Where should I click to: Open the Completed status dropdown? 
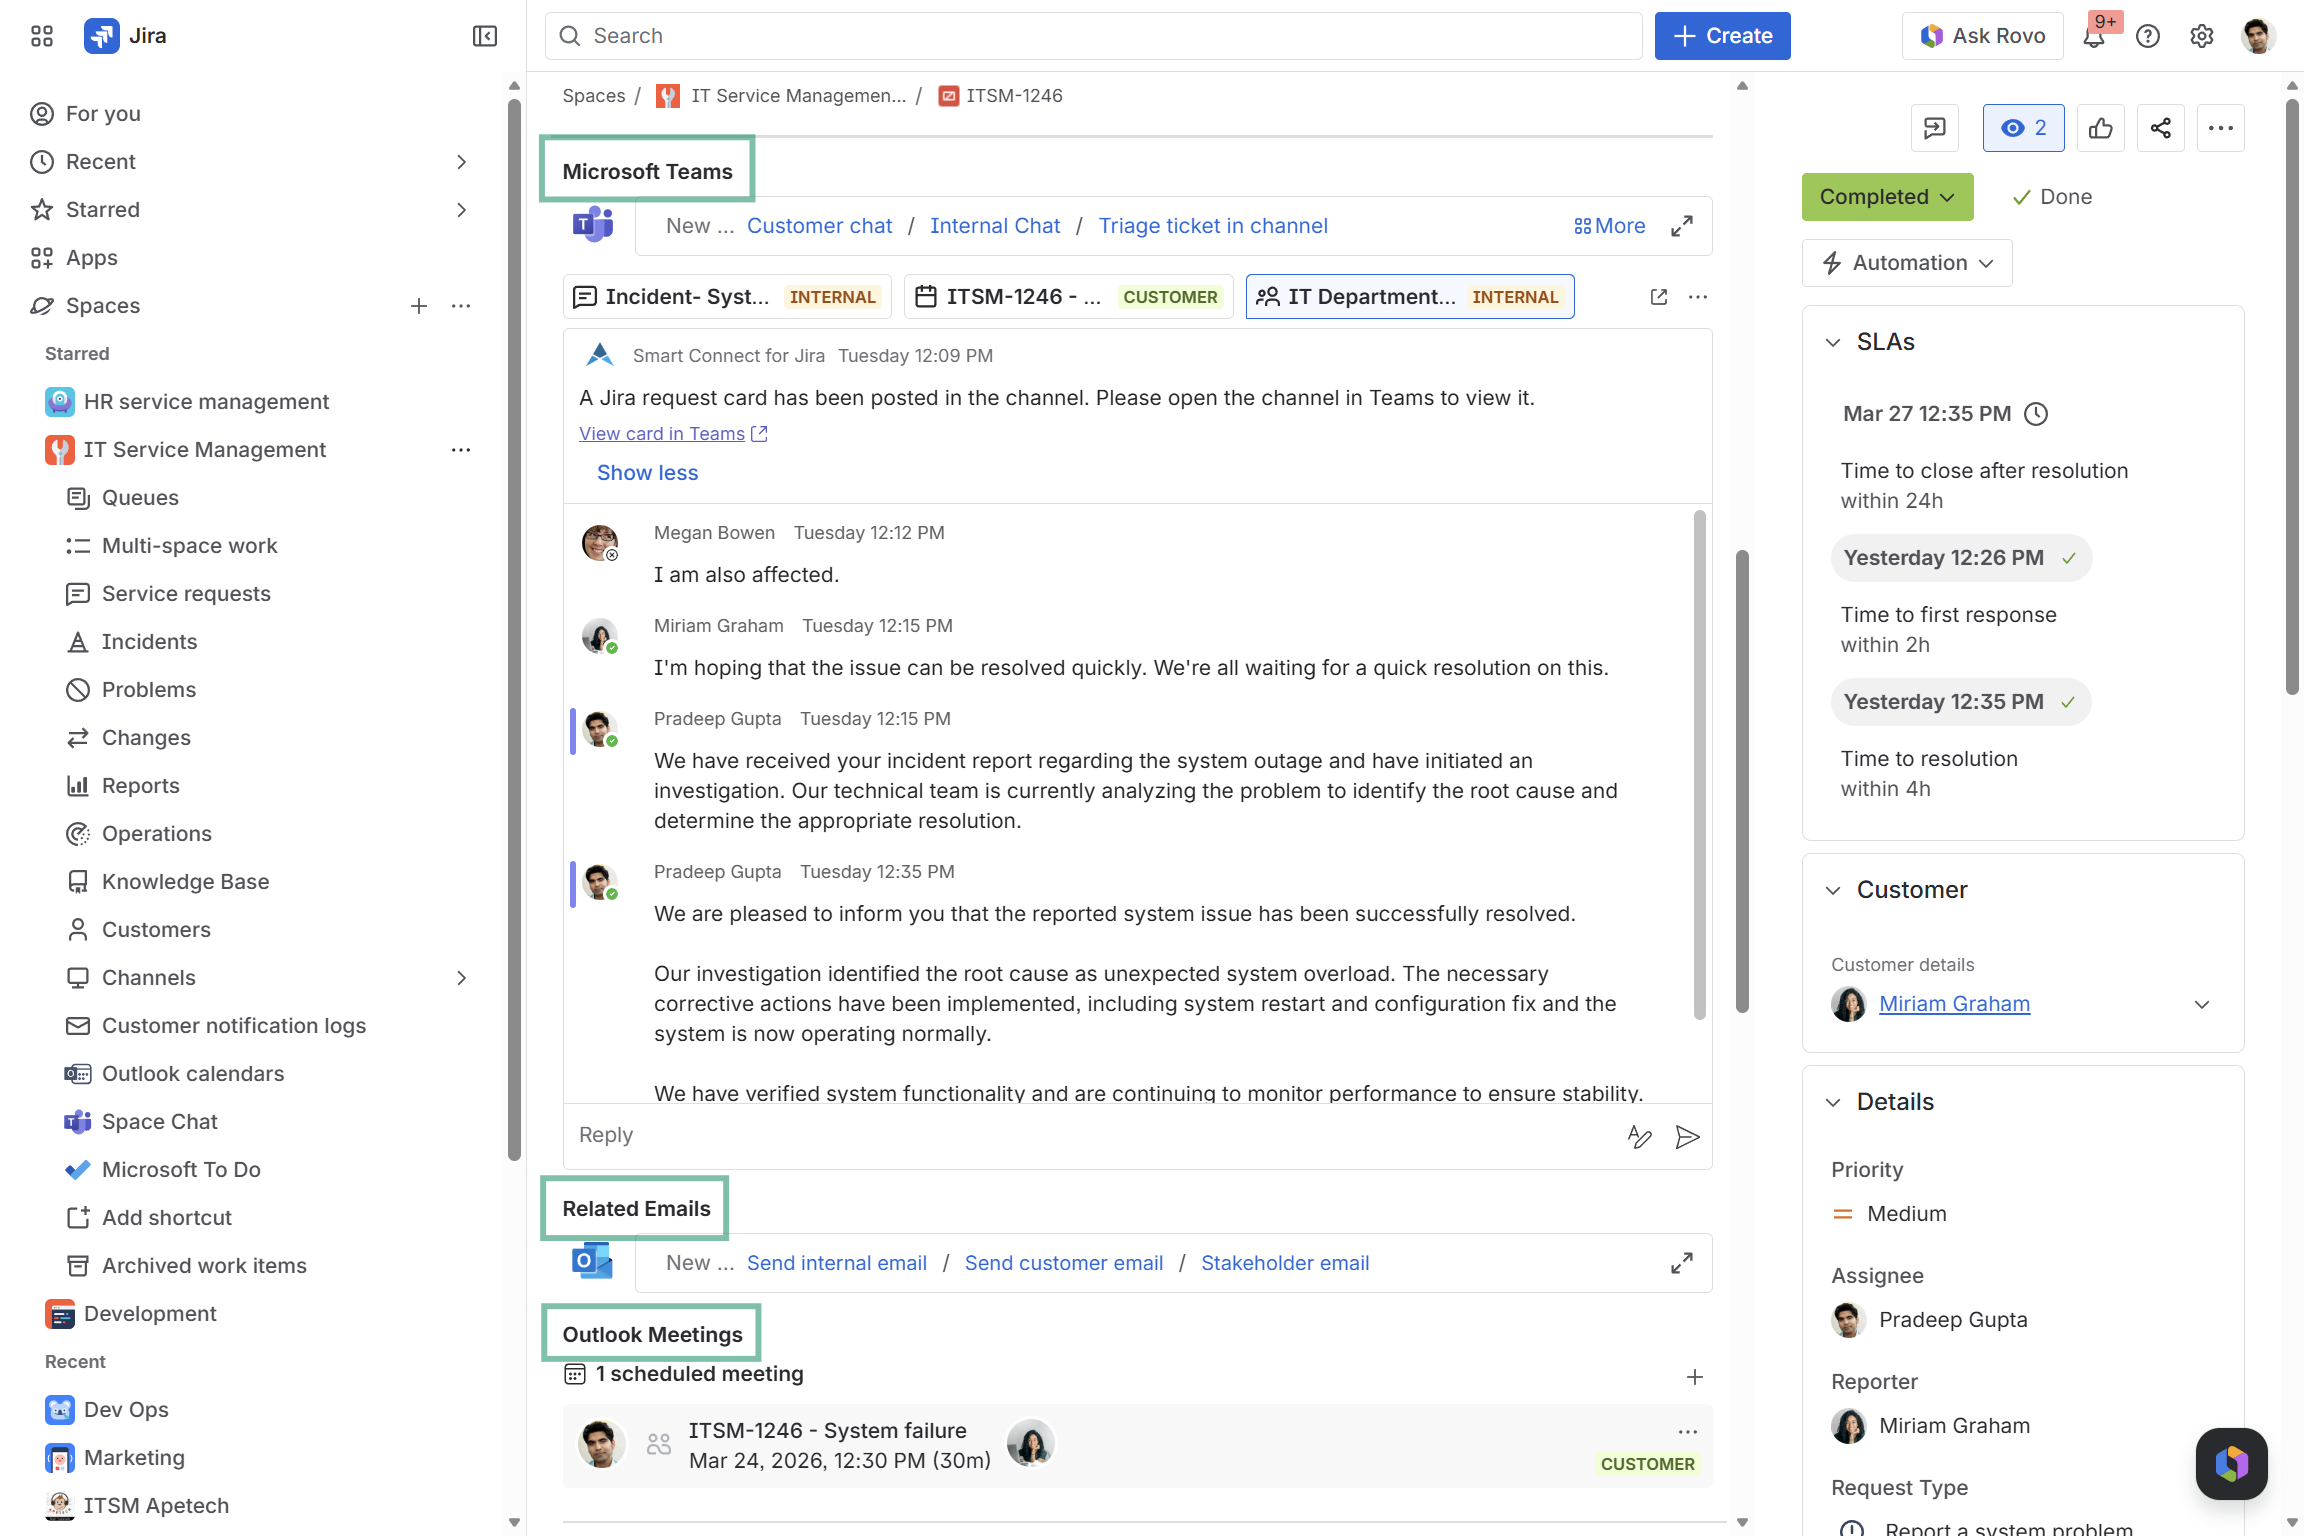[x=1887, y=197]
